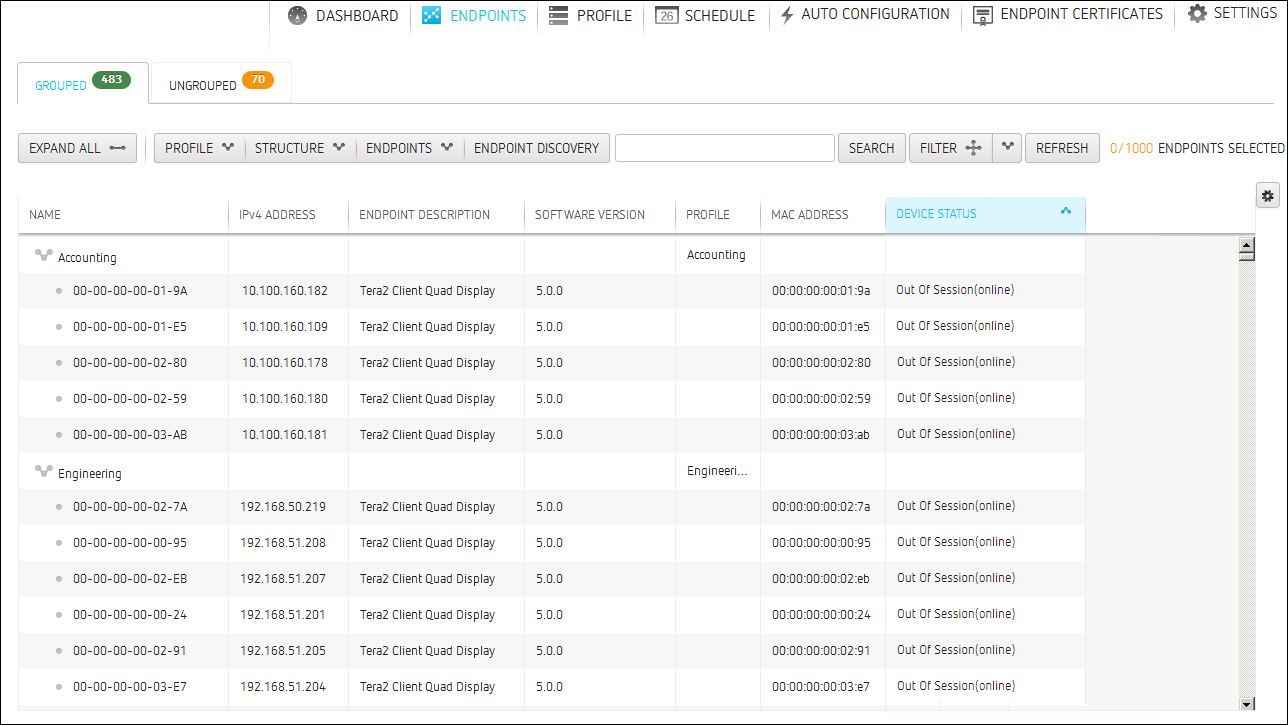Click Accounting profile cell

click(x=716, y=255)
